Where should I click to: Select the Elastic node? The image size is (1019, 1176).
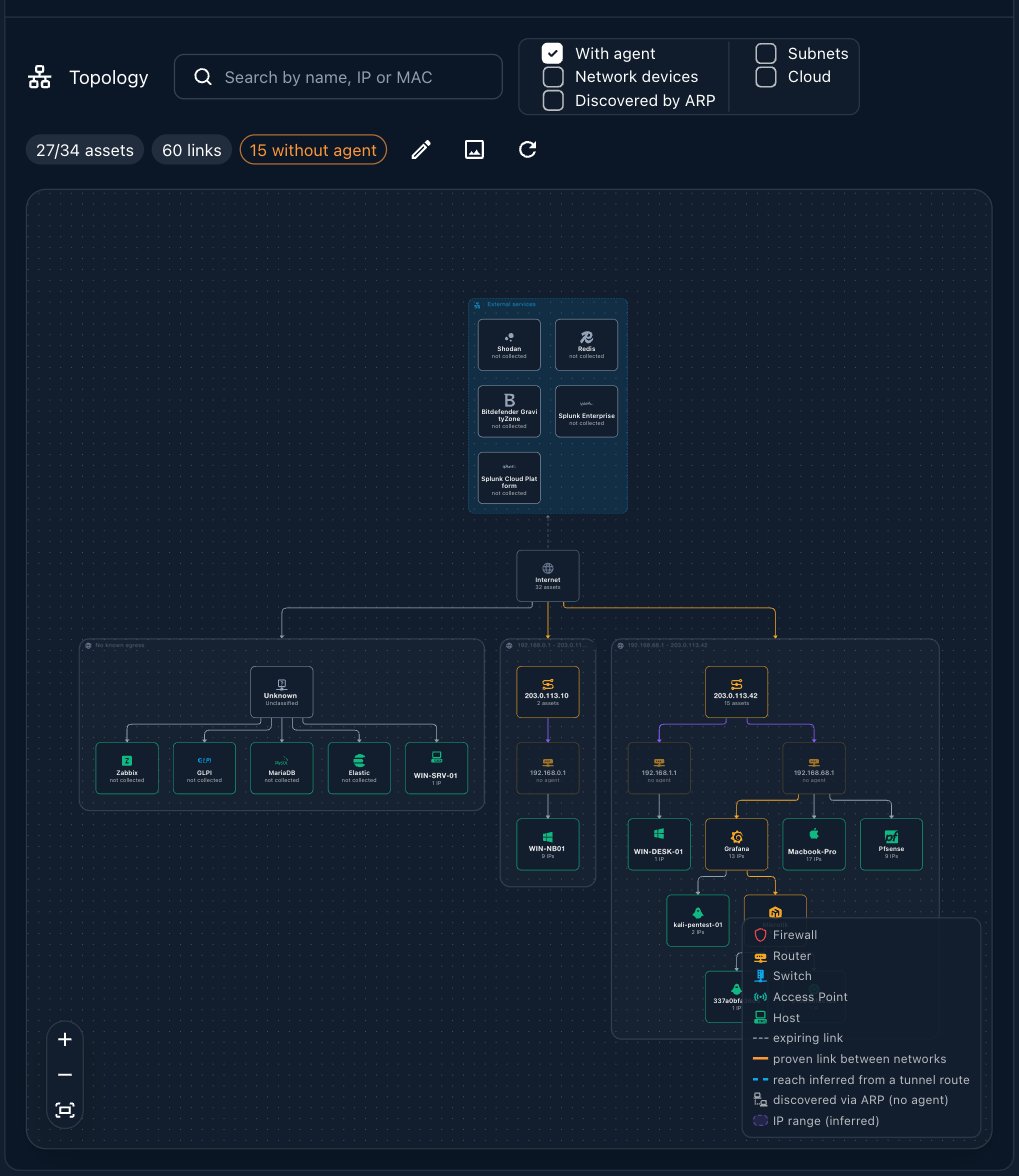pyautogui.click(x=359, y=769)
